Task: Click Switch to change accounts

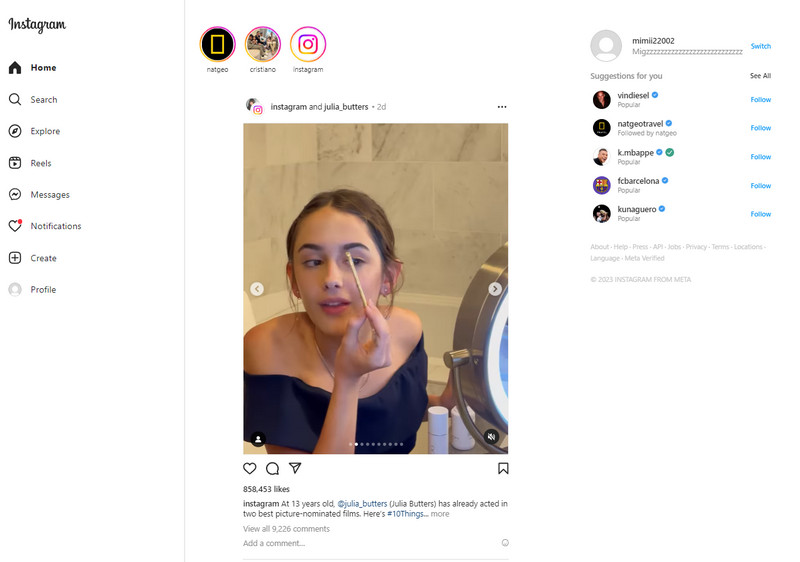Action: (x=760, y=46)
